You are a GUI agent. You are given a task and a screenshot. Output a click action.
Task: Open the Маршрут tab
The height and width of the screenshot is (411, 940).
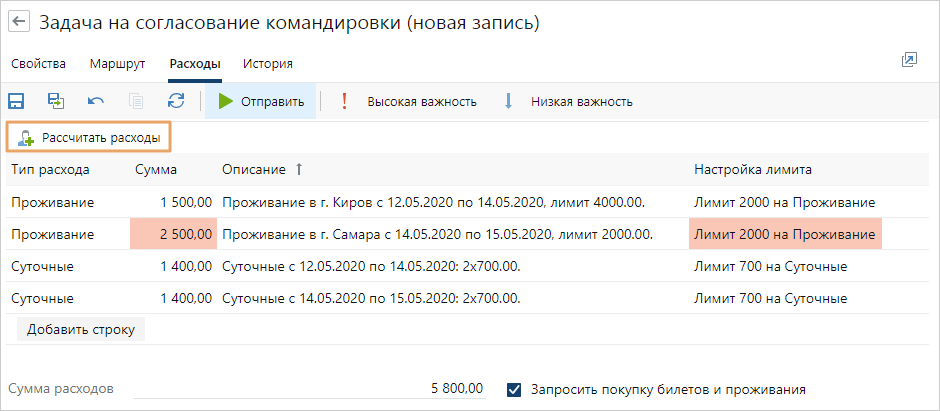tap(118, 64)
